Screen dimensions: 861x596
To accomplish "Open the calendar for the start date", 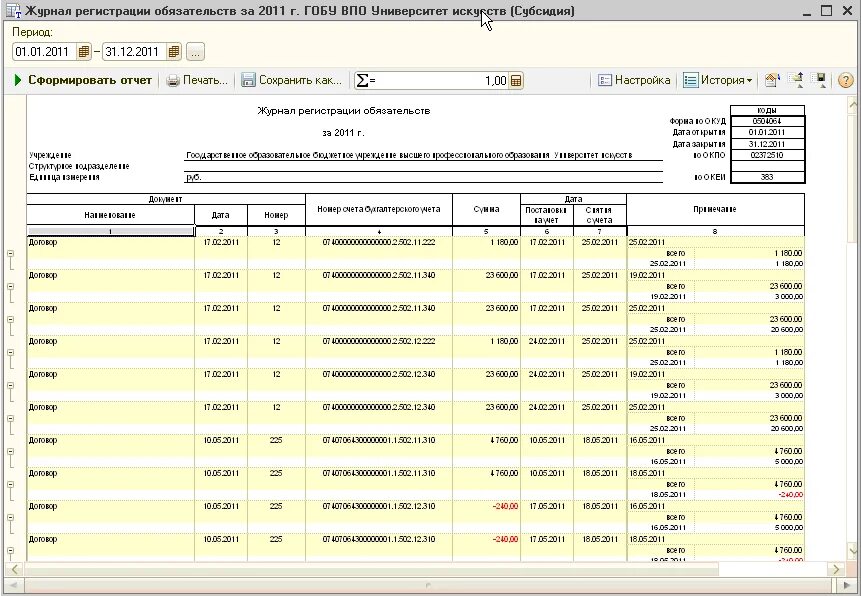I will pyautogui.click(x=84, y=51).
